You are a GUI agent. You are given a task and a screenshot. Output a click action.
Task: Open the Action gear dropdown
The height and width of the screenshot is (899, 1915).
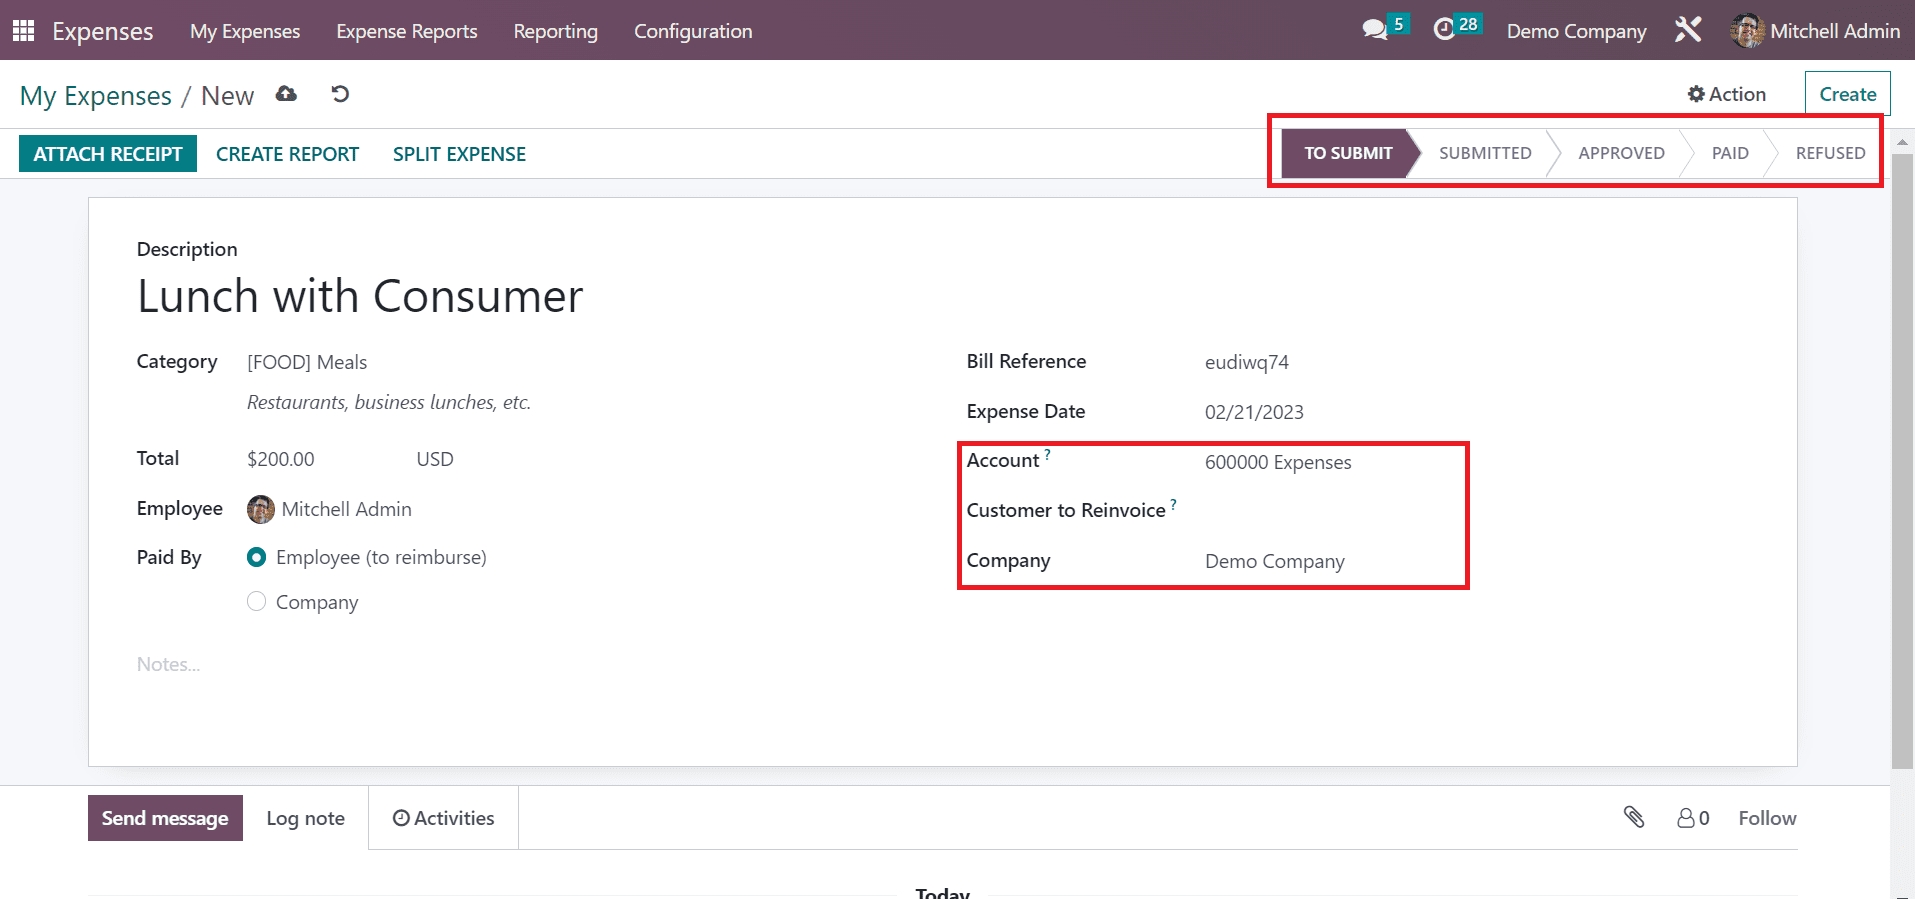[x=1727, y=94]
